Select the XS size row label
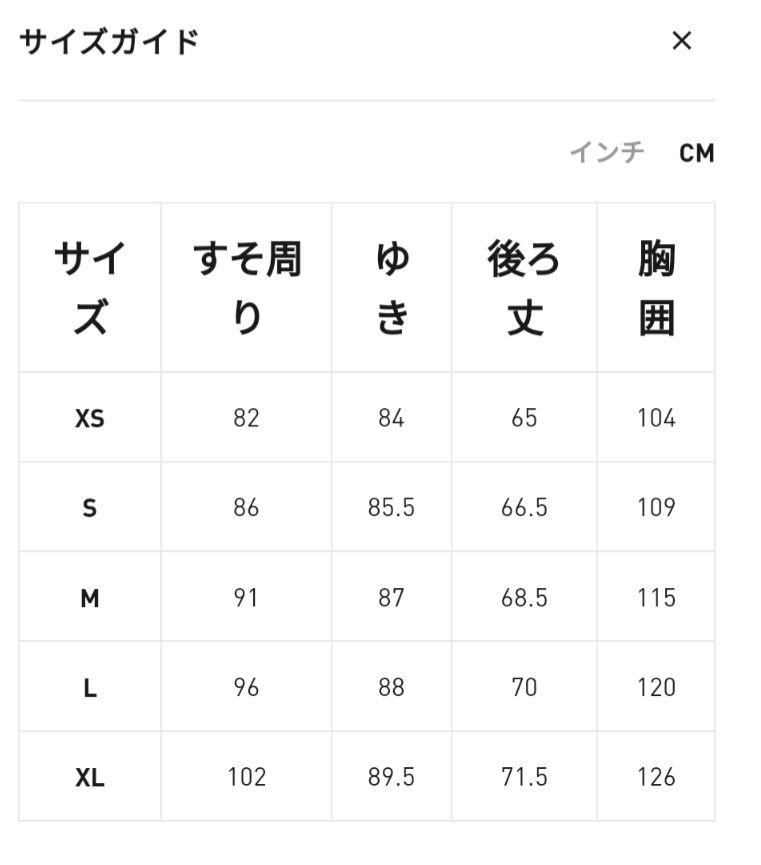The height and width of the screenshot is (865, 761). click(90, 418)
